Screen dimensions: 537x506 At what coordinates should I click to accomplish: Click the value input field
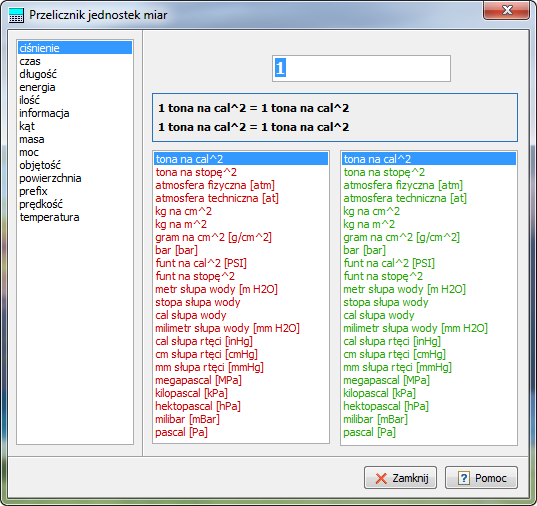pos(361,69)
